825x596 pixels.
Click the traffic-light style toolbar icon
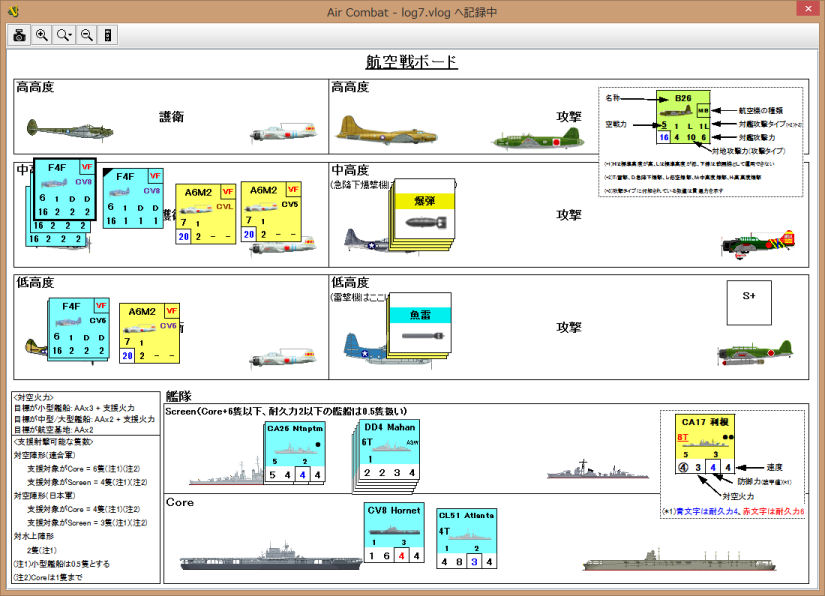pos(108,35)
